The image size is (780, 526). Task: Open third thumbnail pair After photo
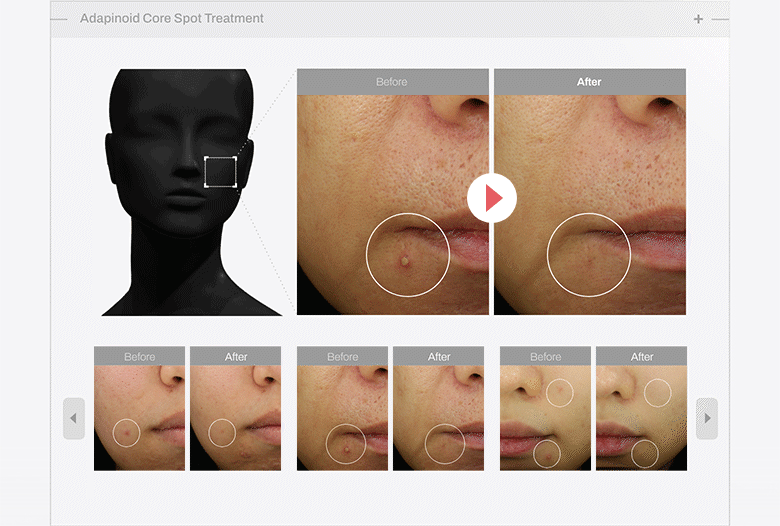[x=641, y=418]
